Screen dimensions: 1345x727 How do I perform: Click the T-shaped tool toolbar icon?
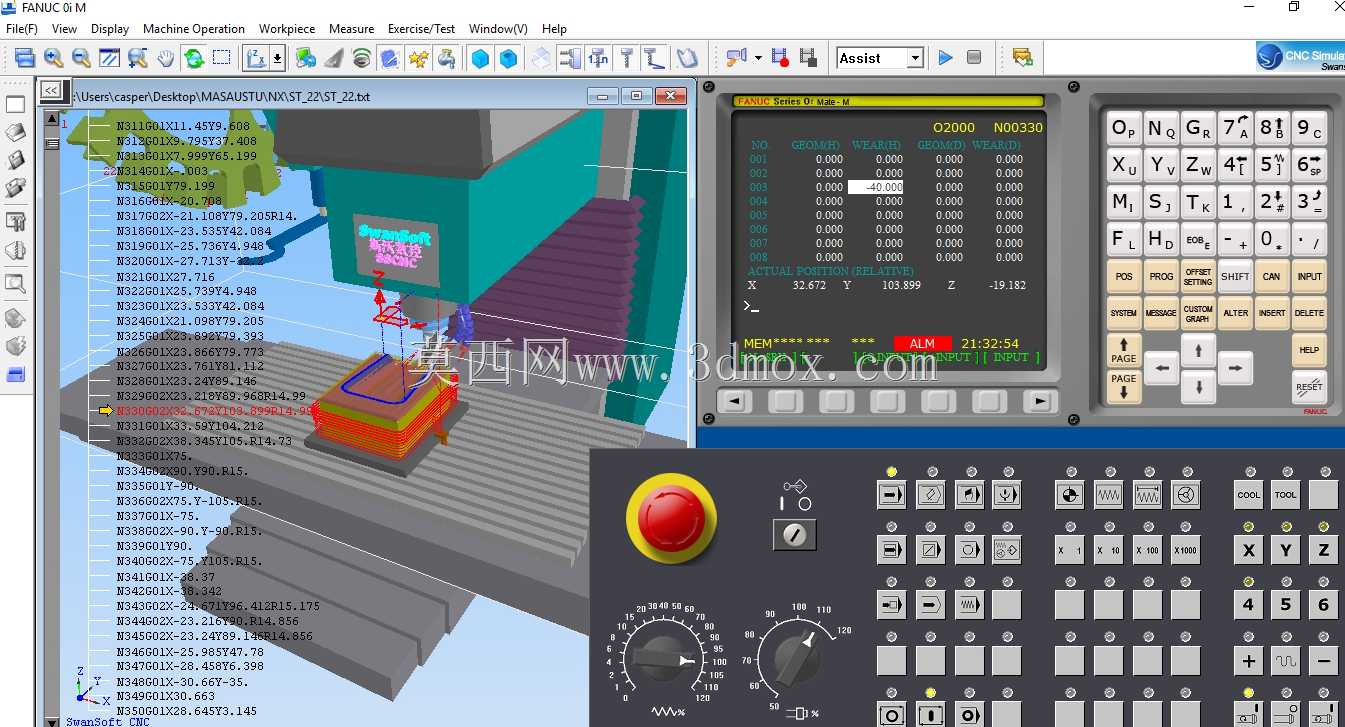(x=627, y=58)
